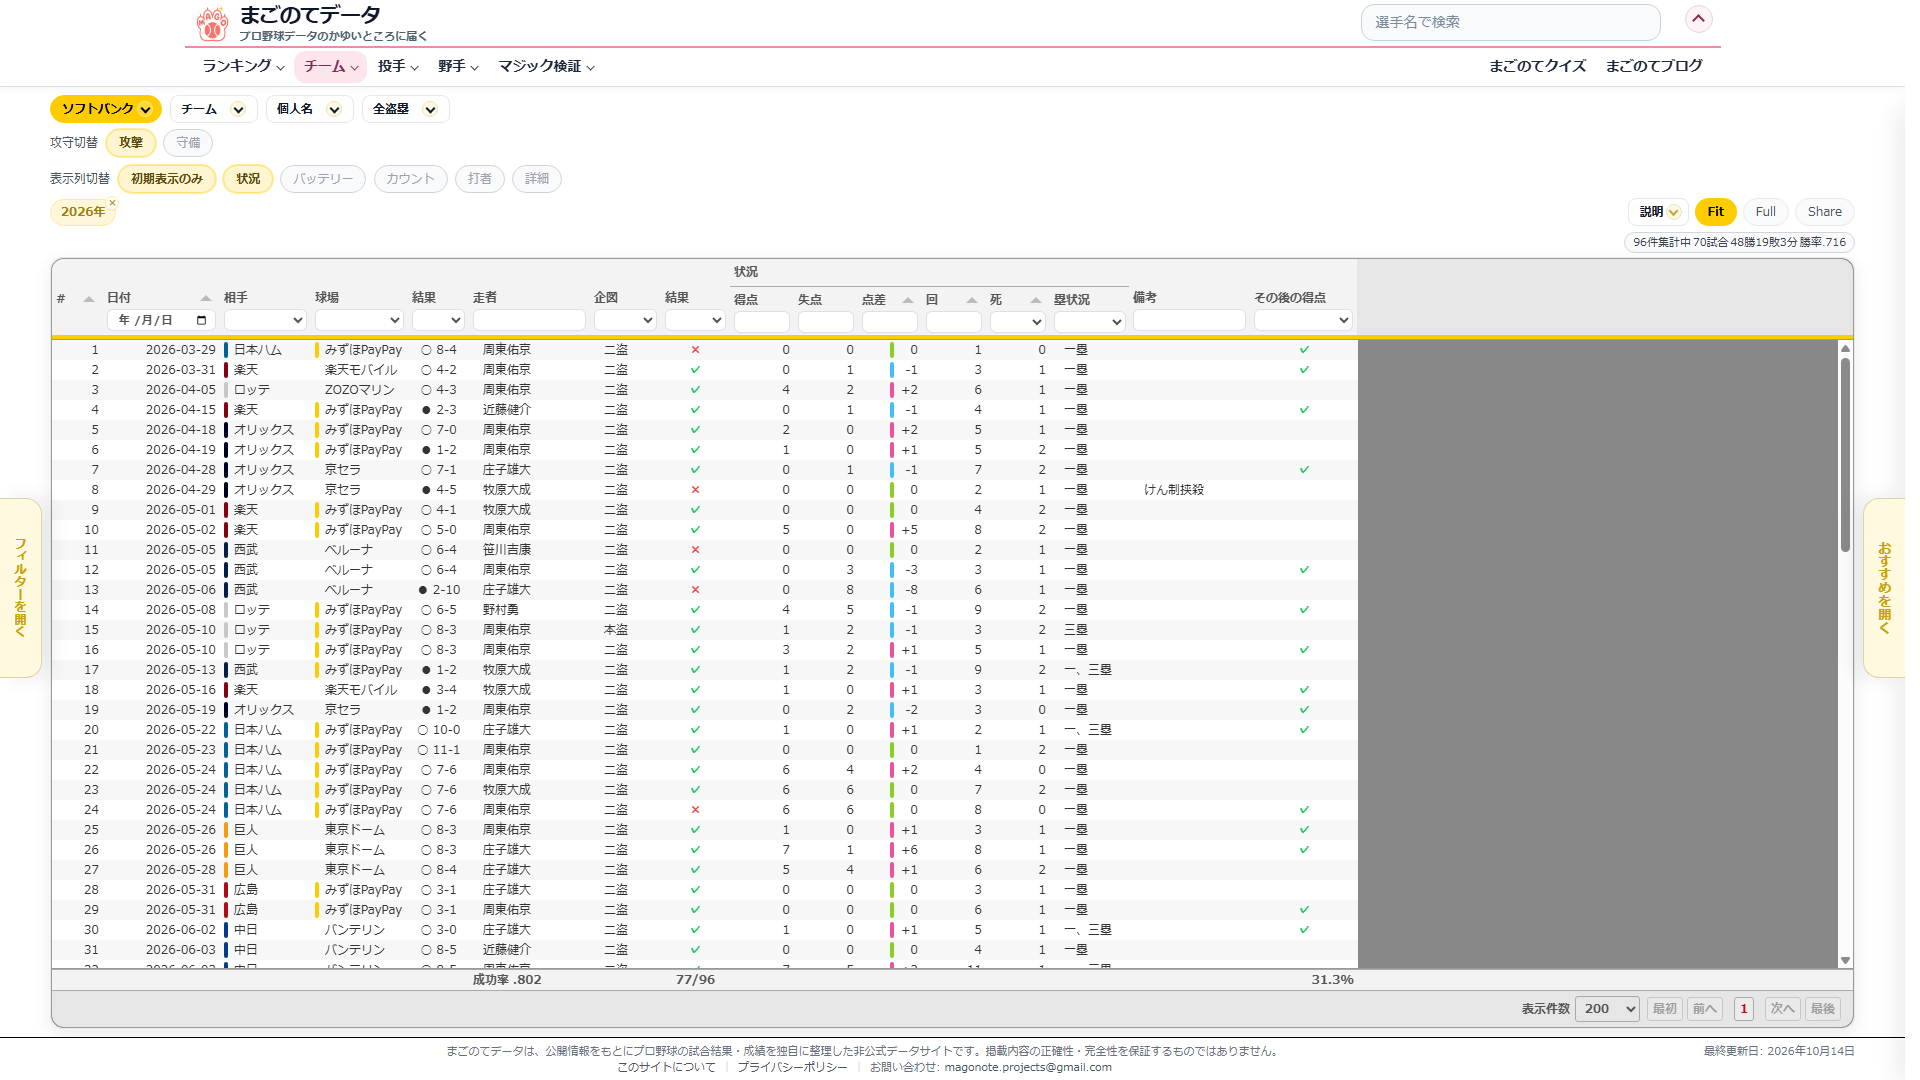
Task: Open the date picker calendar icon
Action: point(202,320)
